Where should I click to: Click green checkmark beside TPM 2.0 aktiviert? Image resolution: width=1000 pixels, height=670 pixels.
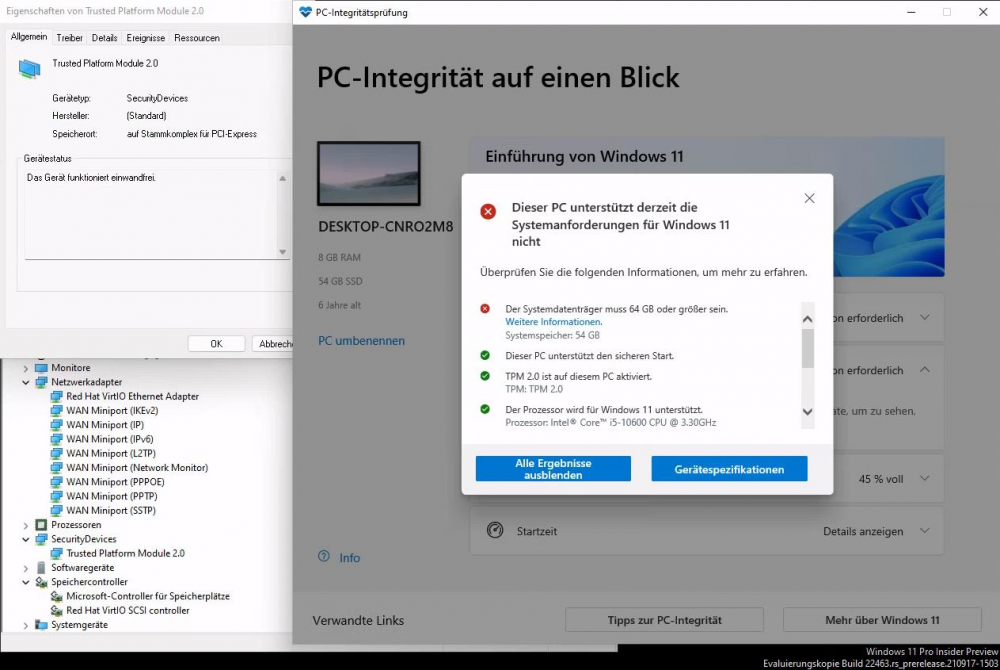coord(485,376)
